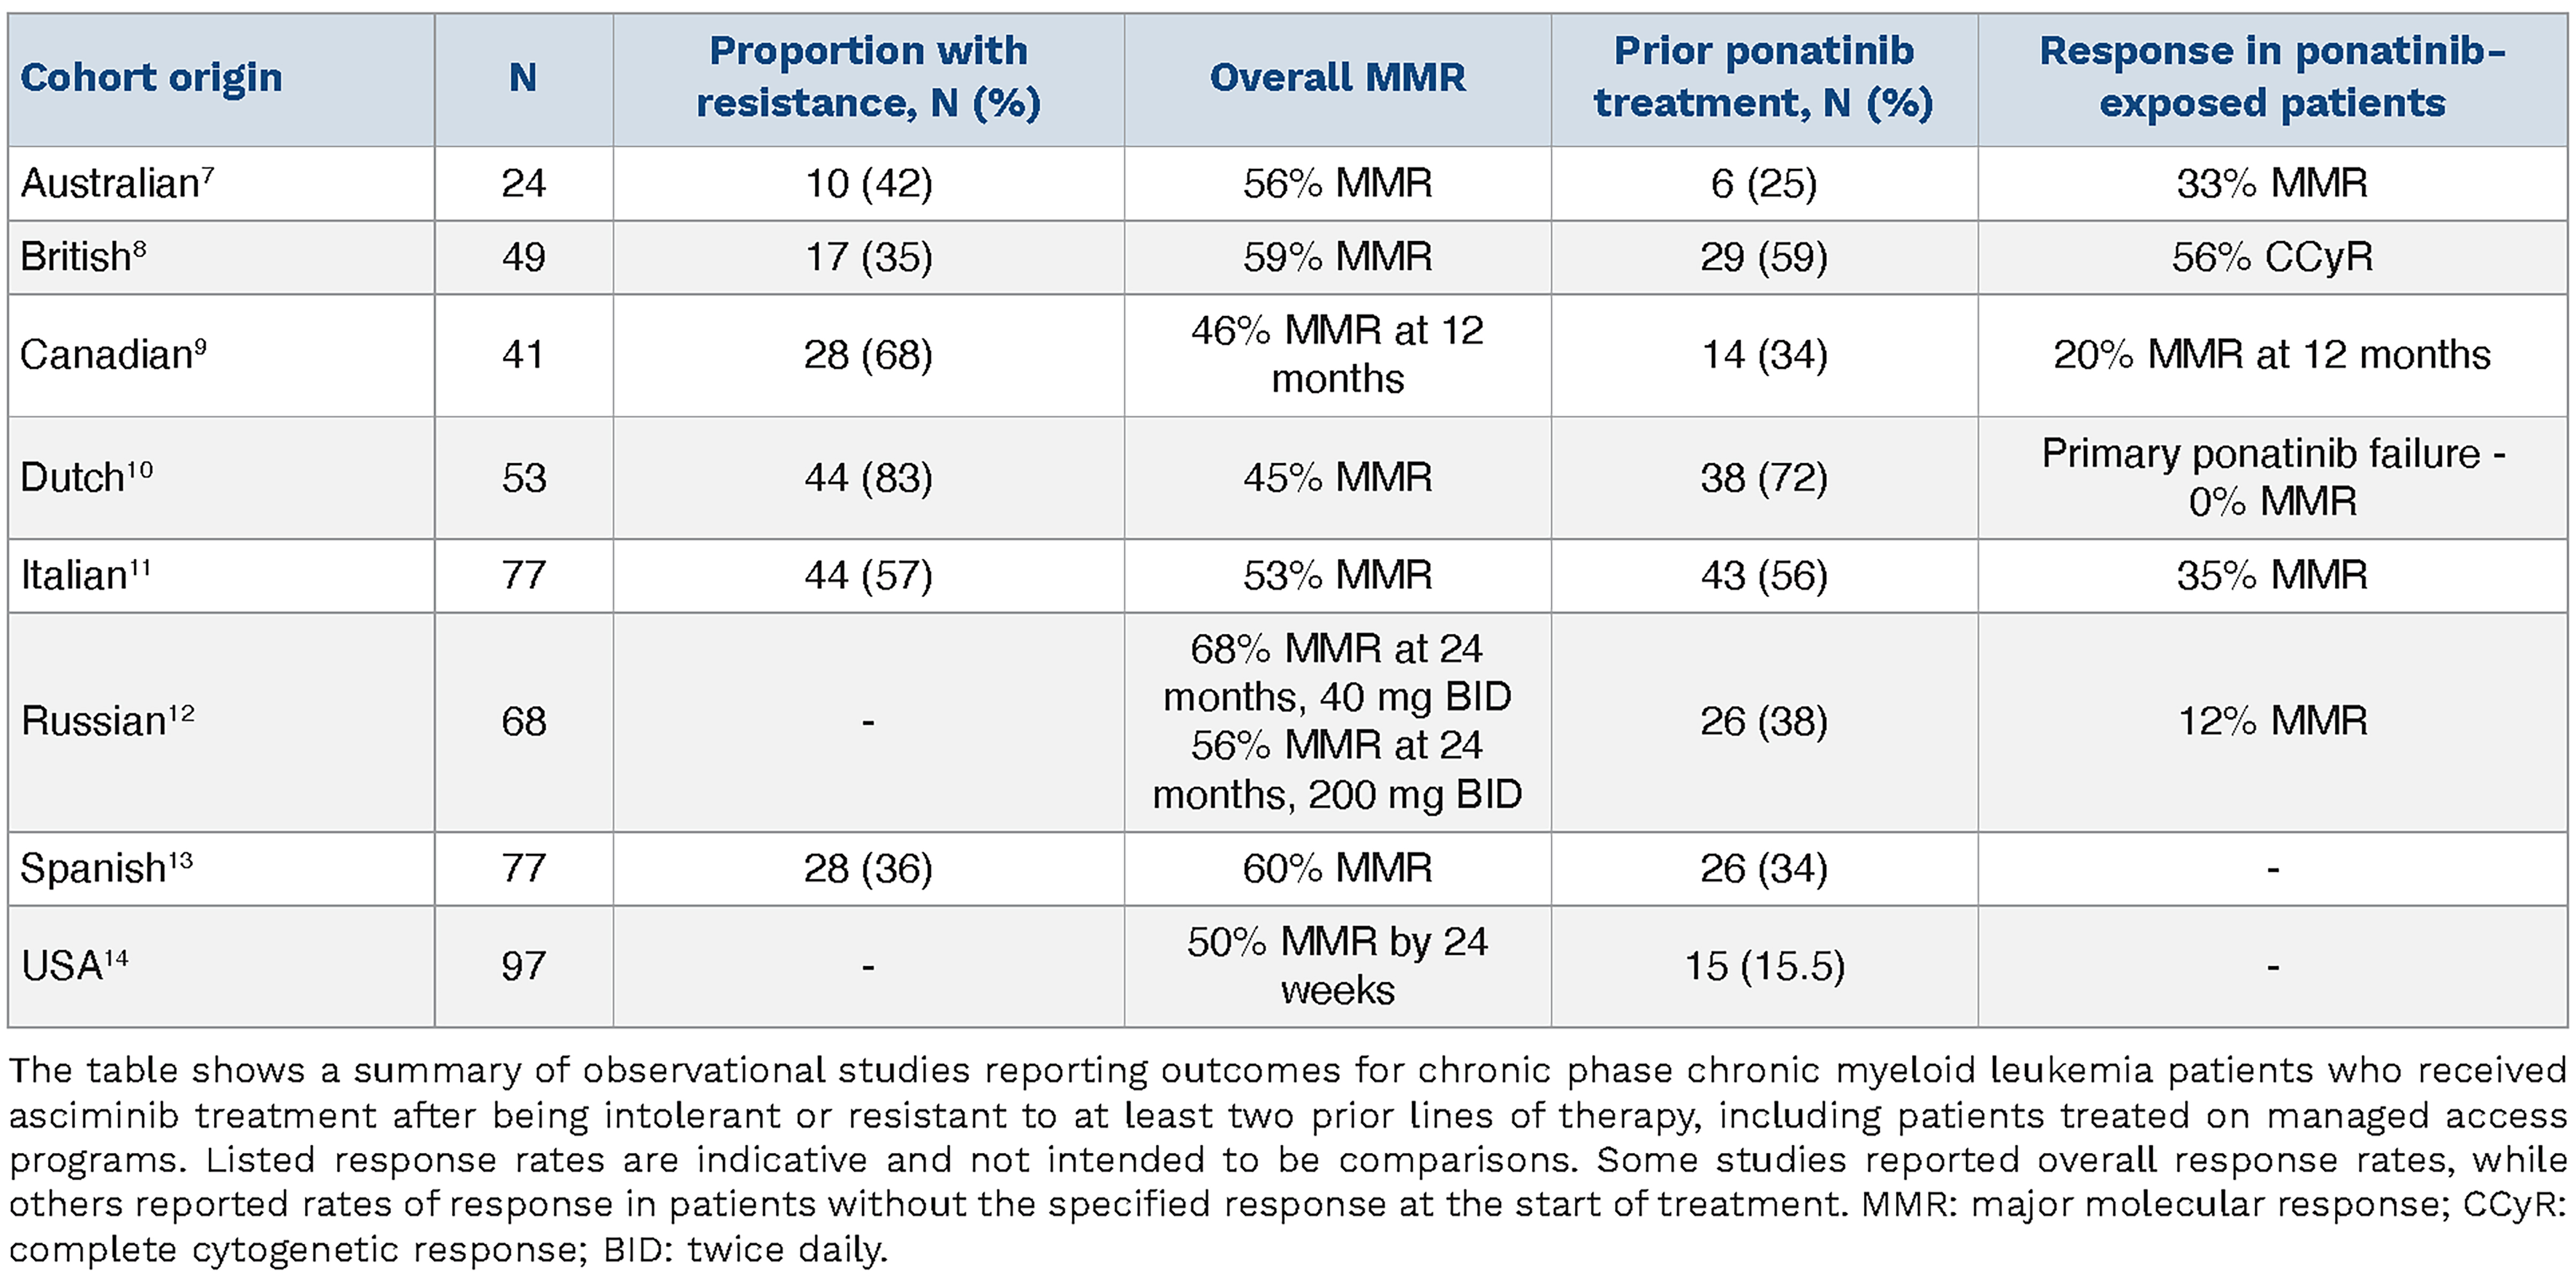The width and height of the screenshot is (2576, 1287).
Task: Click the N column header
Action: coord(523,78)
